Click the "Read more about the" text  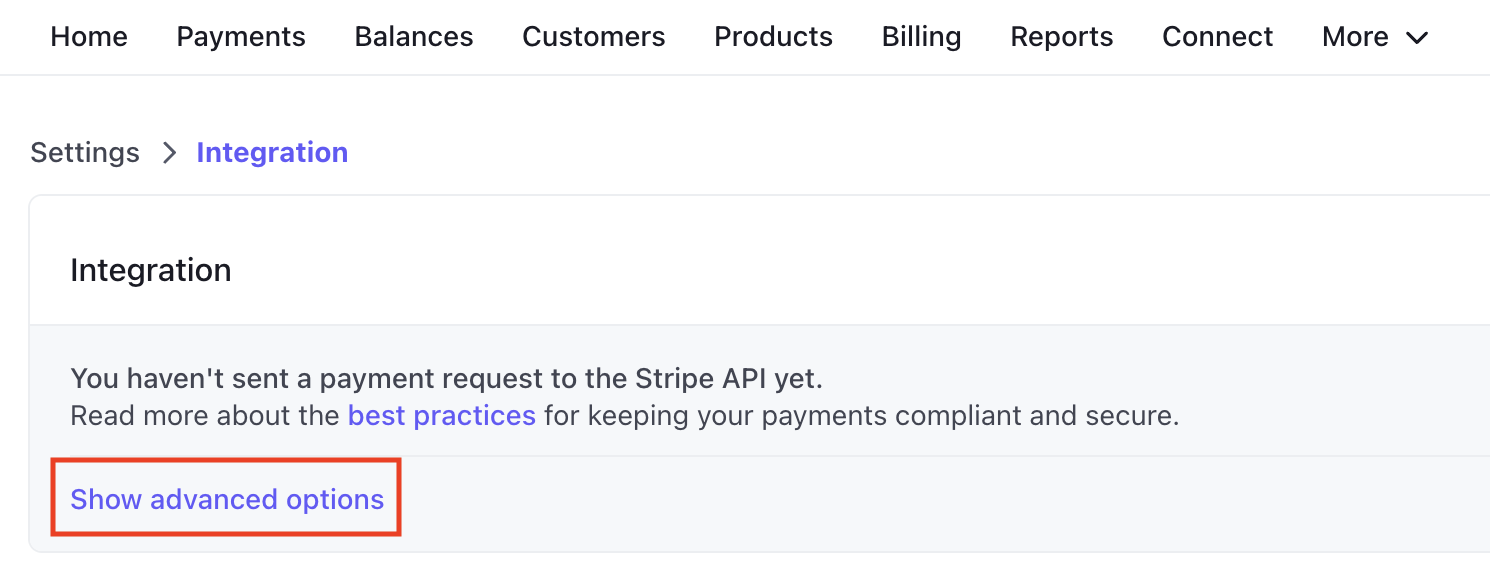coord(205,415)
